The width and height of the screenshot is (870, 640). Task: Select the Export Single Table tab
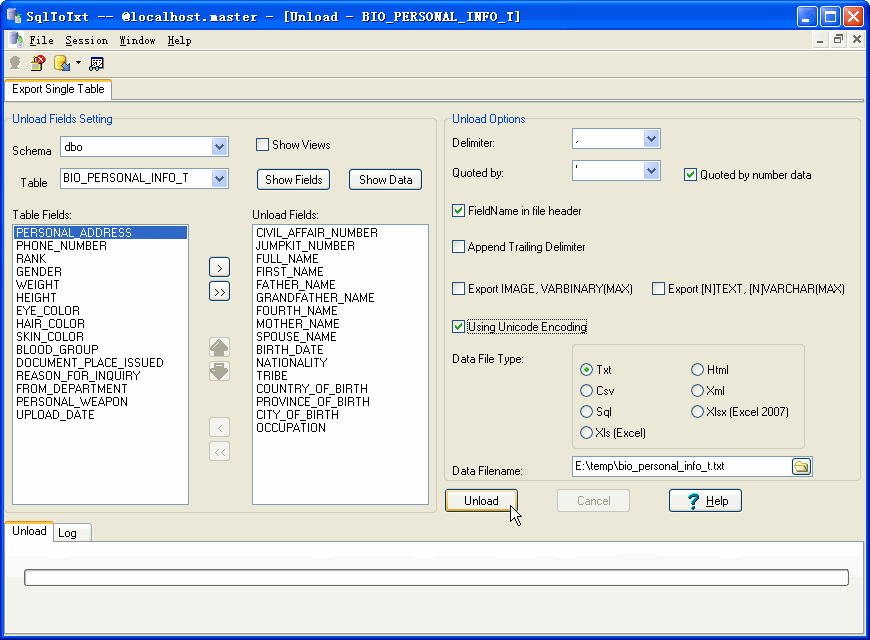click(x=58, y=89)
